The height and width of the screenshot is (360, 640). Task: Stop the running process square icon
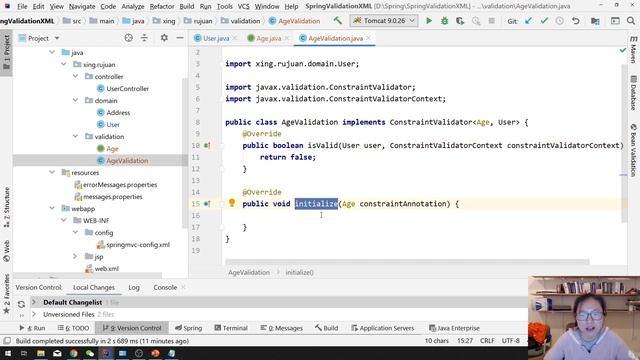491,21
